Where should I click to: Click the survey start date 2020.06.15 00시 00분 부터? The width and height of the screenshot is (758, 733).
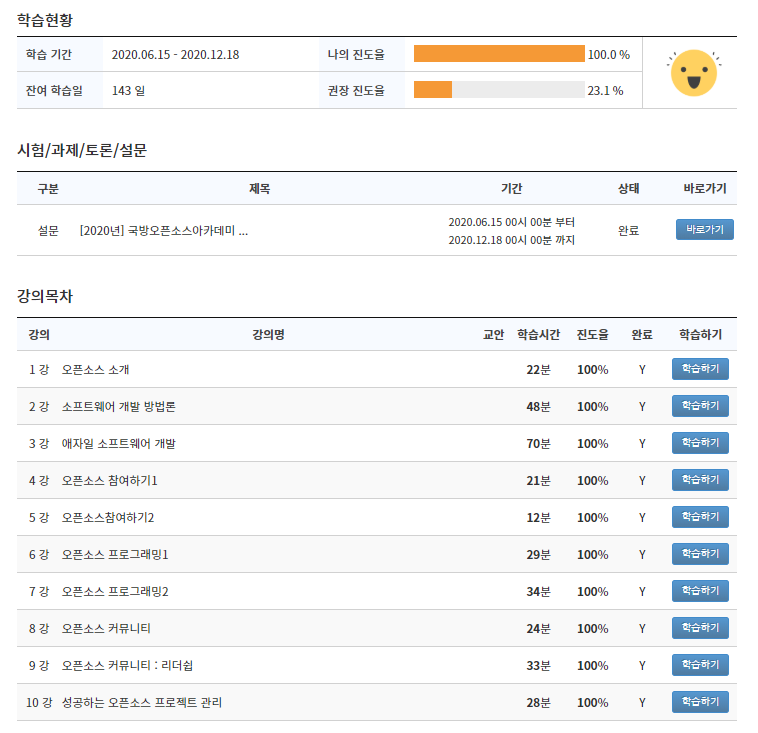(x=511, y=222)
